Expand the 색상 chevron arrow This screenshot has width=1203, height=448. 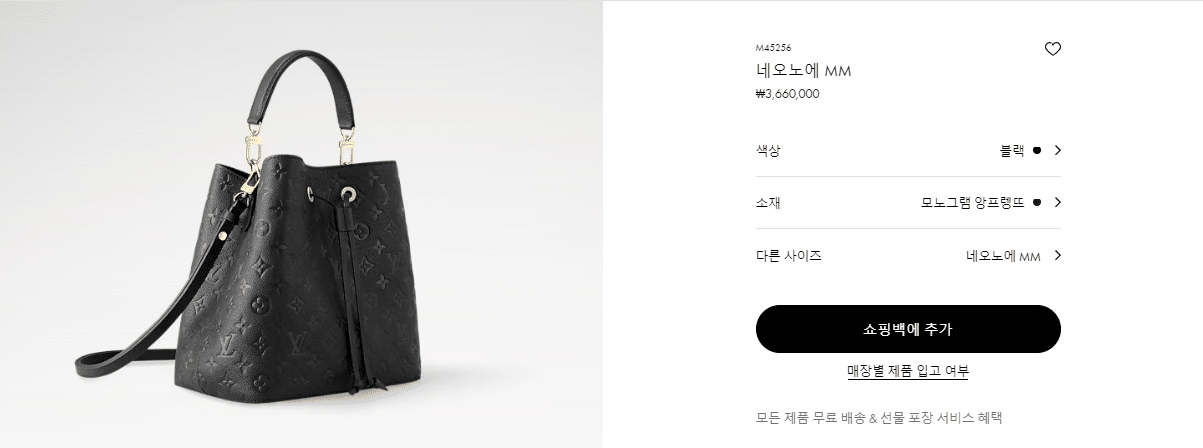1057,150
